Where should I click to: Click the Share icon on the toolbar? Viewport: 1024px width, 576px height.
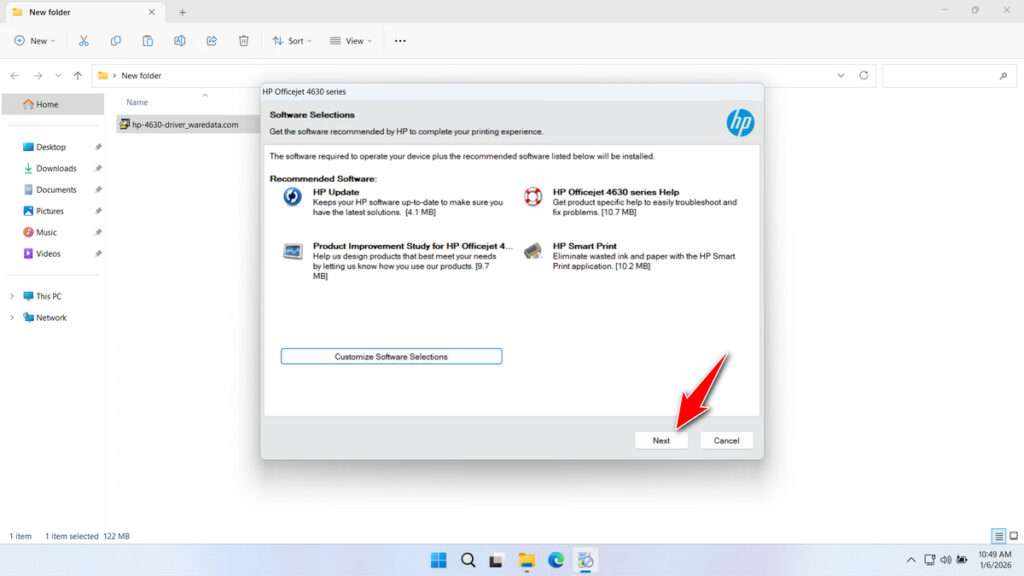point(211,40)
